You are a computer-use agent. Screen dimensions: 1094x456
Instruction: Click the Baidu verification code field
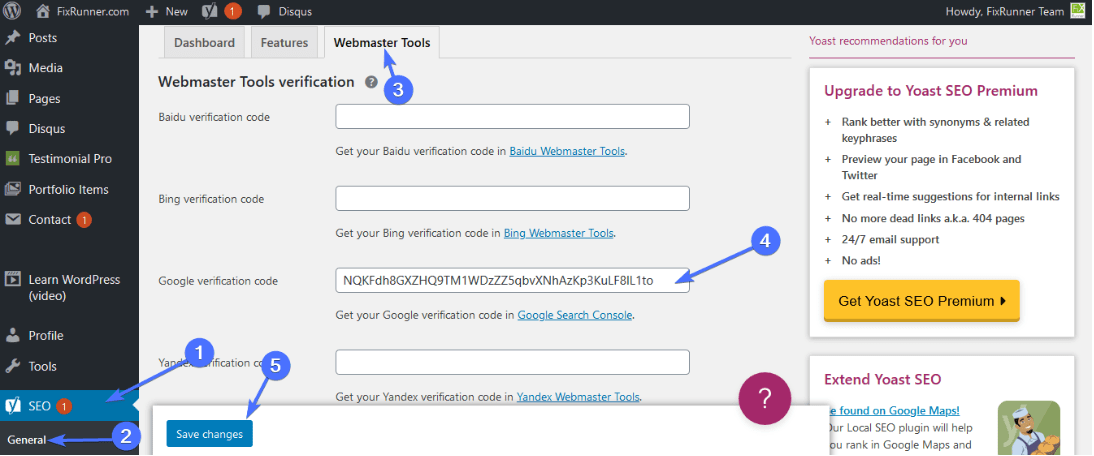click(x=512, y=116)
